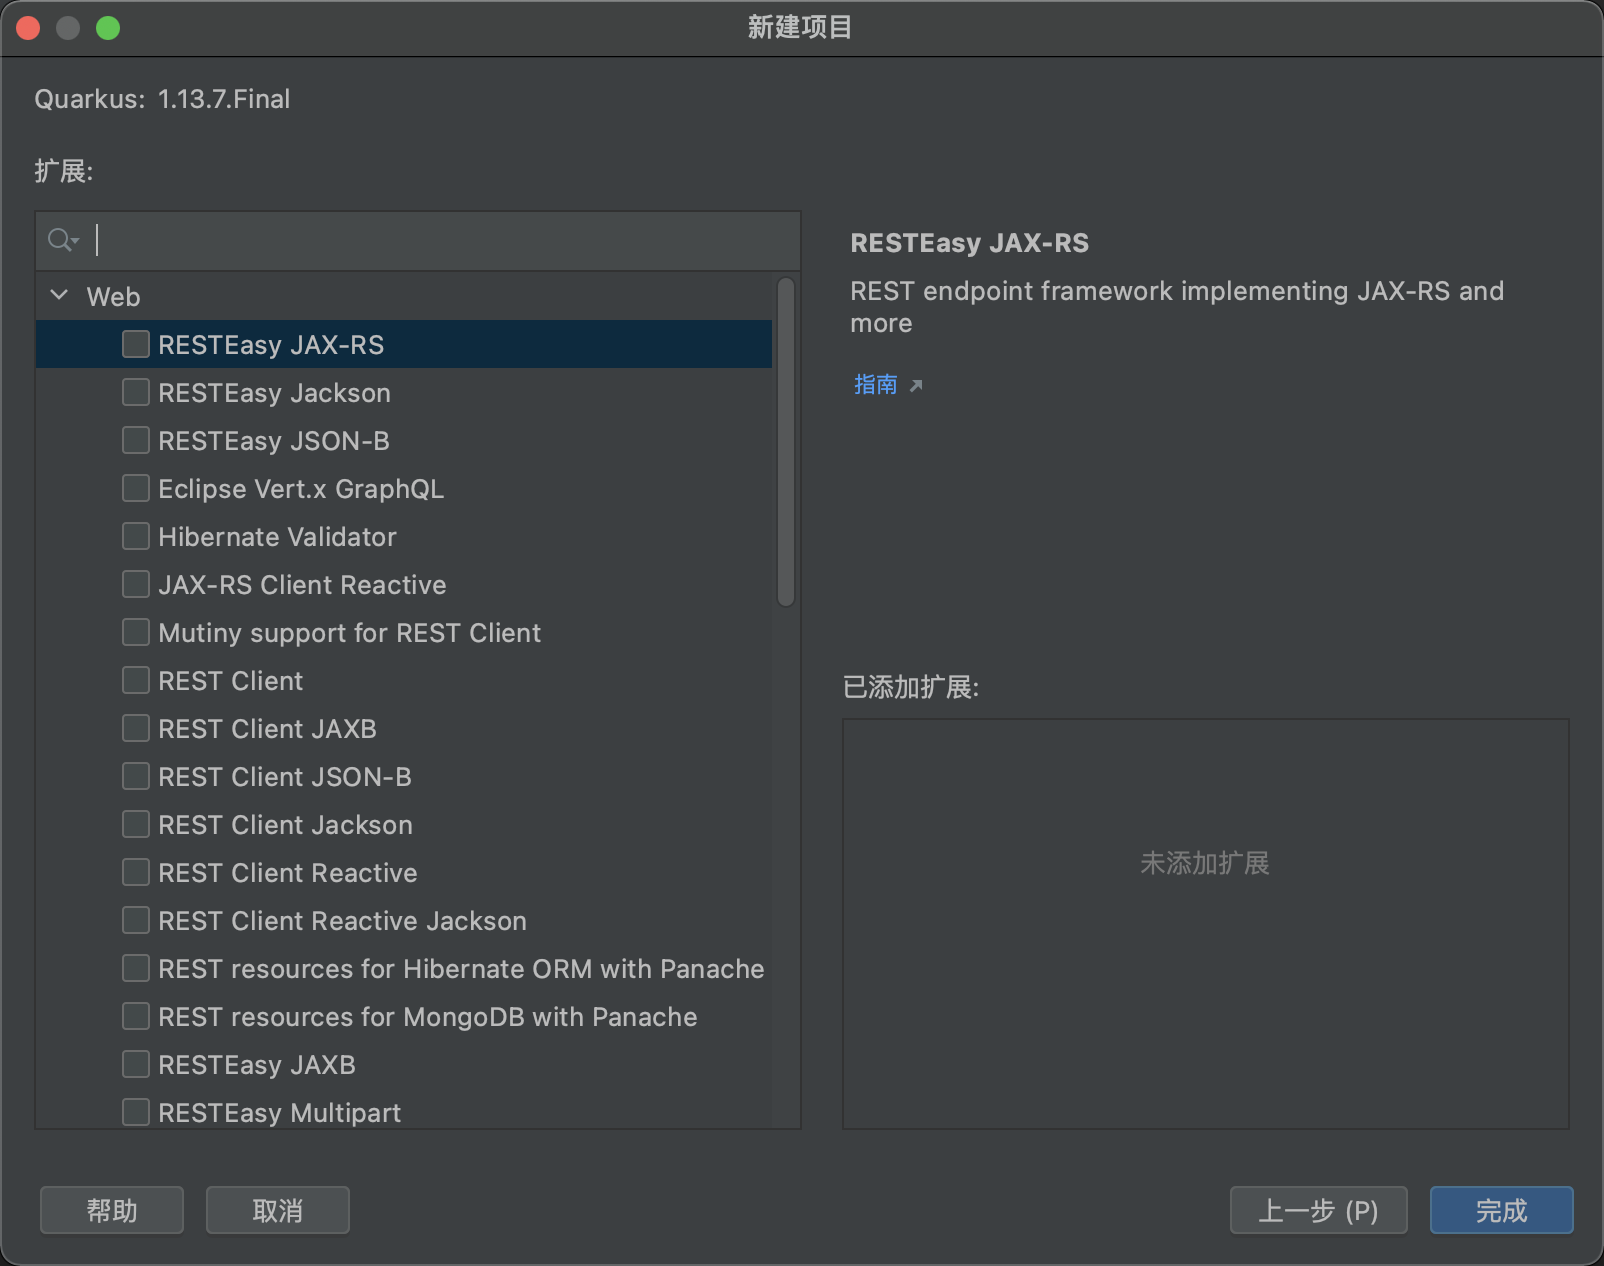Enable the RESTEasy Jackson extension

[136, 392]
